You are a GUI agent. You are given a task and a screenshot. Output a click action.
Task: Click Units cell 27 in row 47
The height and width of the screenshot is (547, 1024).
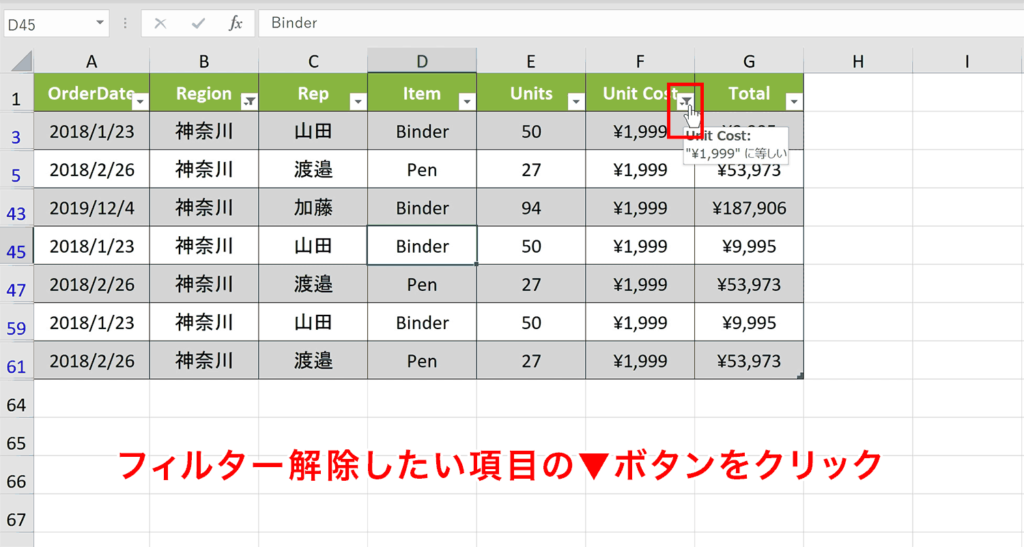(x=531, y=284)
